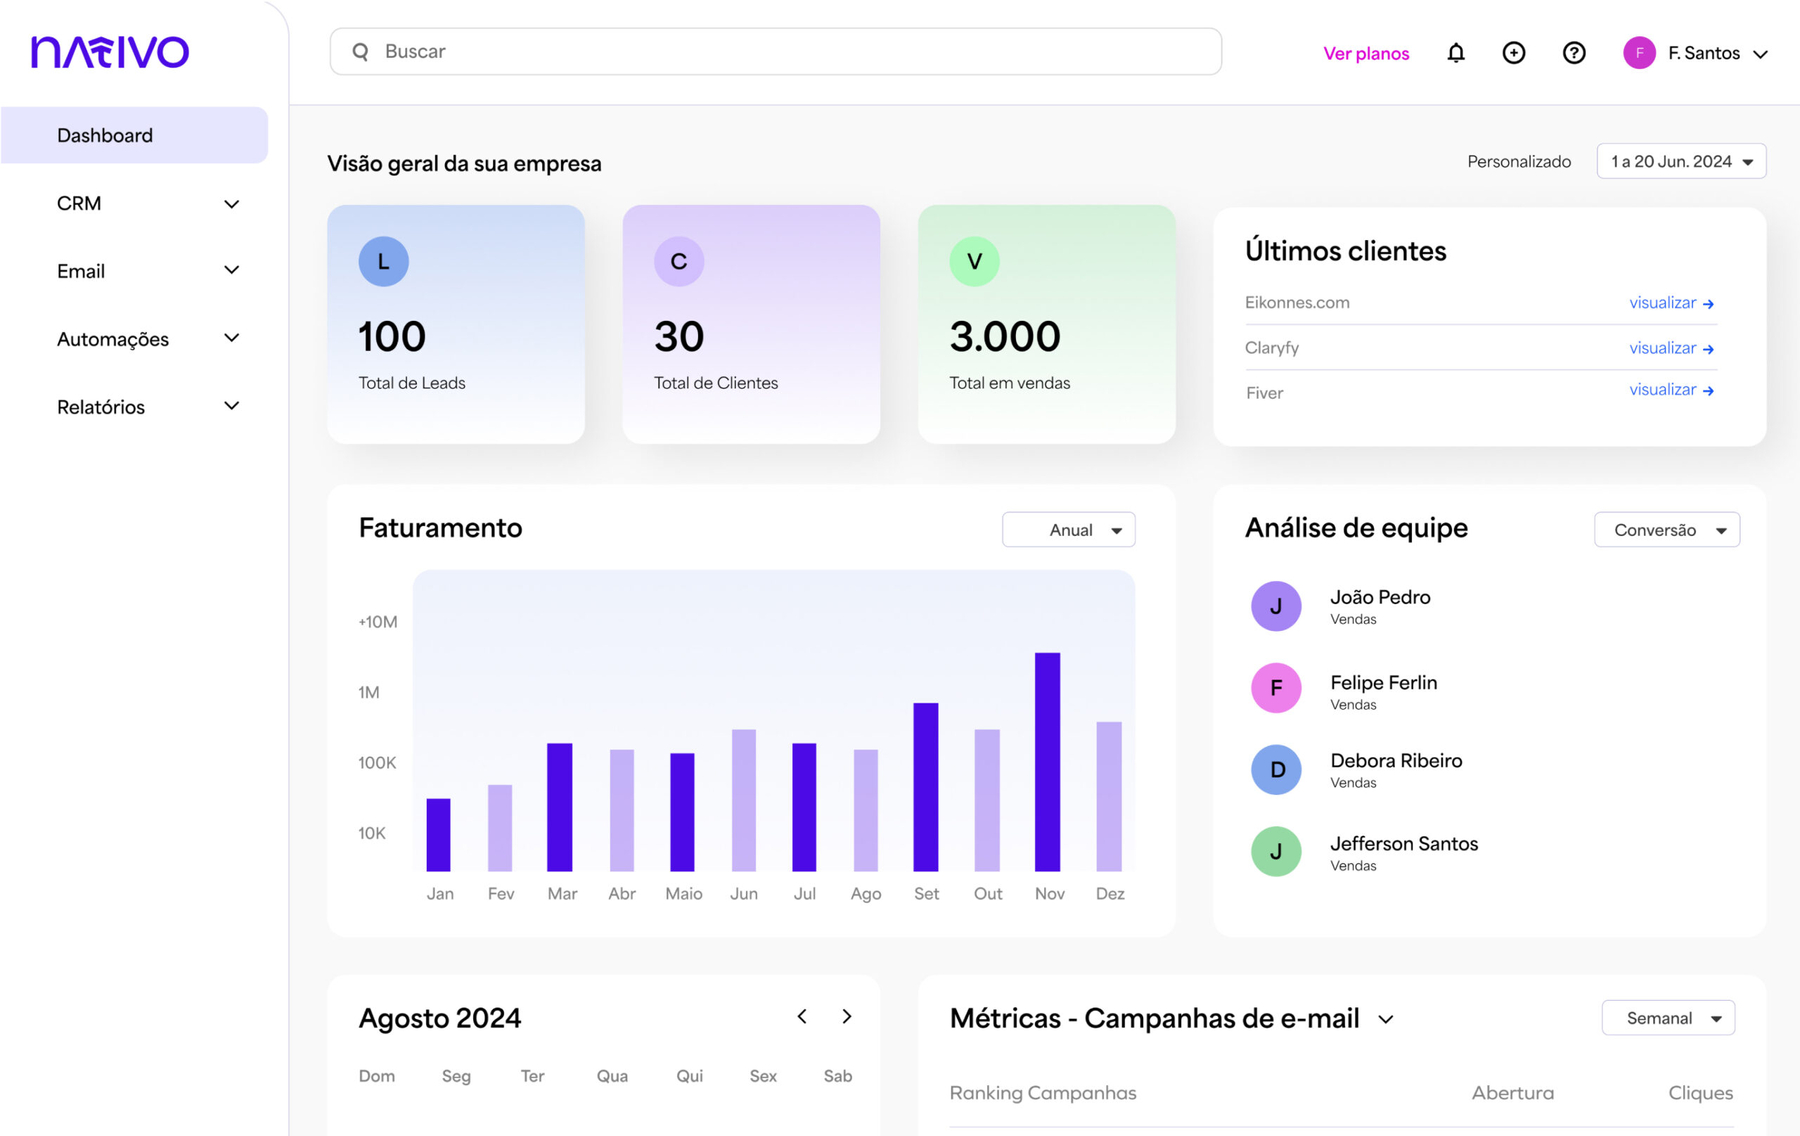Expand the Automações sidebar section
Viewport: 1800px width, 1136px height.
tap(148, 339)
